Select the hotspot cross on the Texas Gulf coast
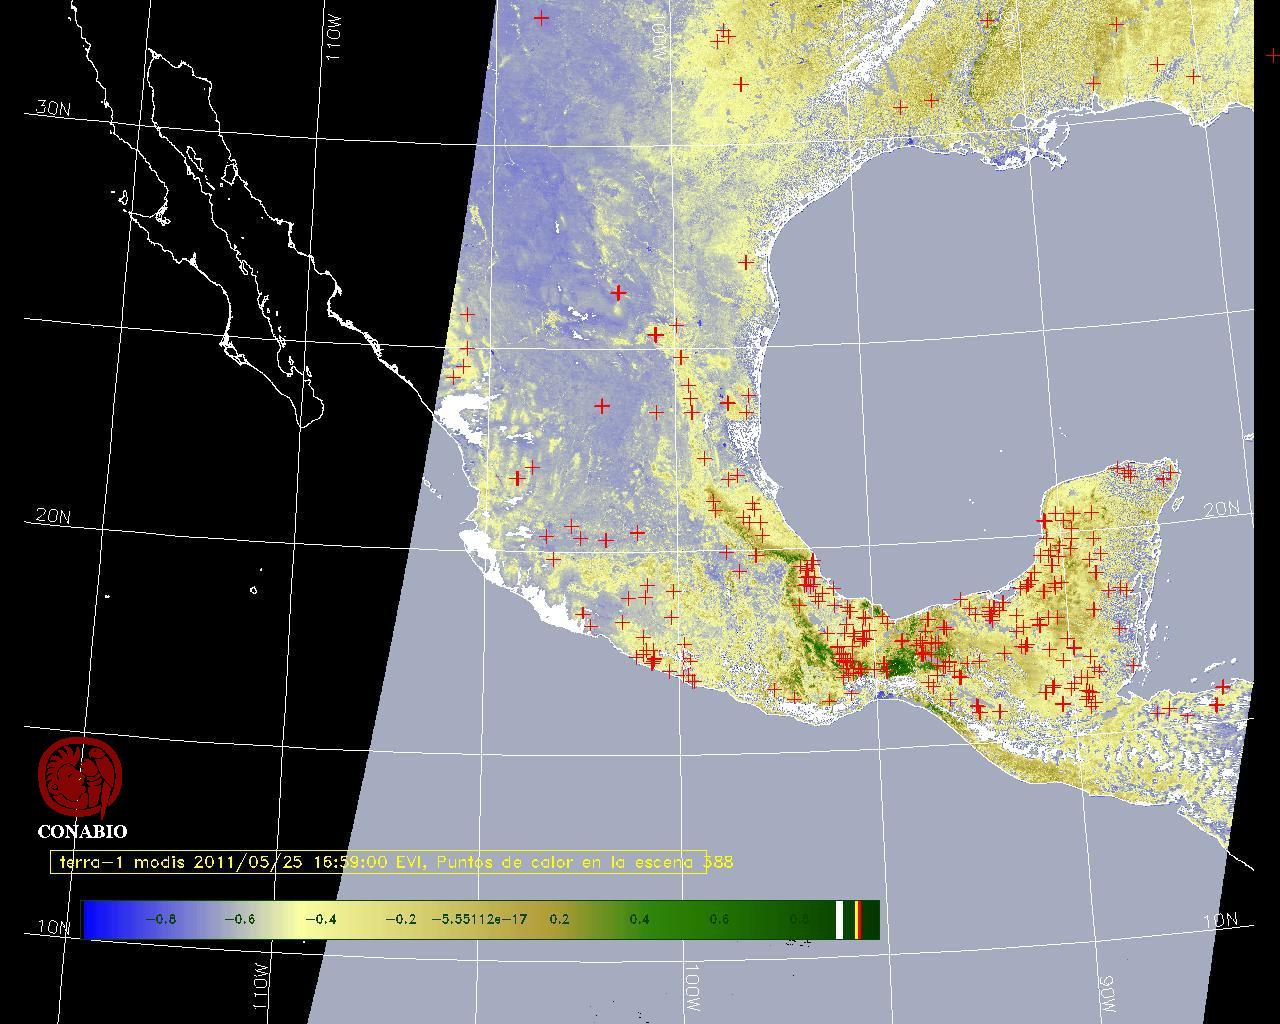 click(x=746, y=262)
